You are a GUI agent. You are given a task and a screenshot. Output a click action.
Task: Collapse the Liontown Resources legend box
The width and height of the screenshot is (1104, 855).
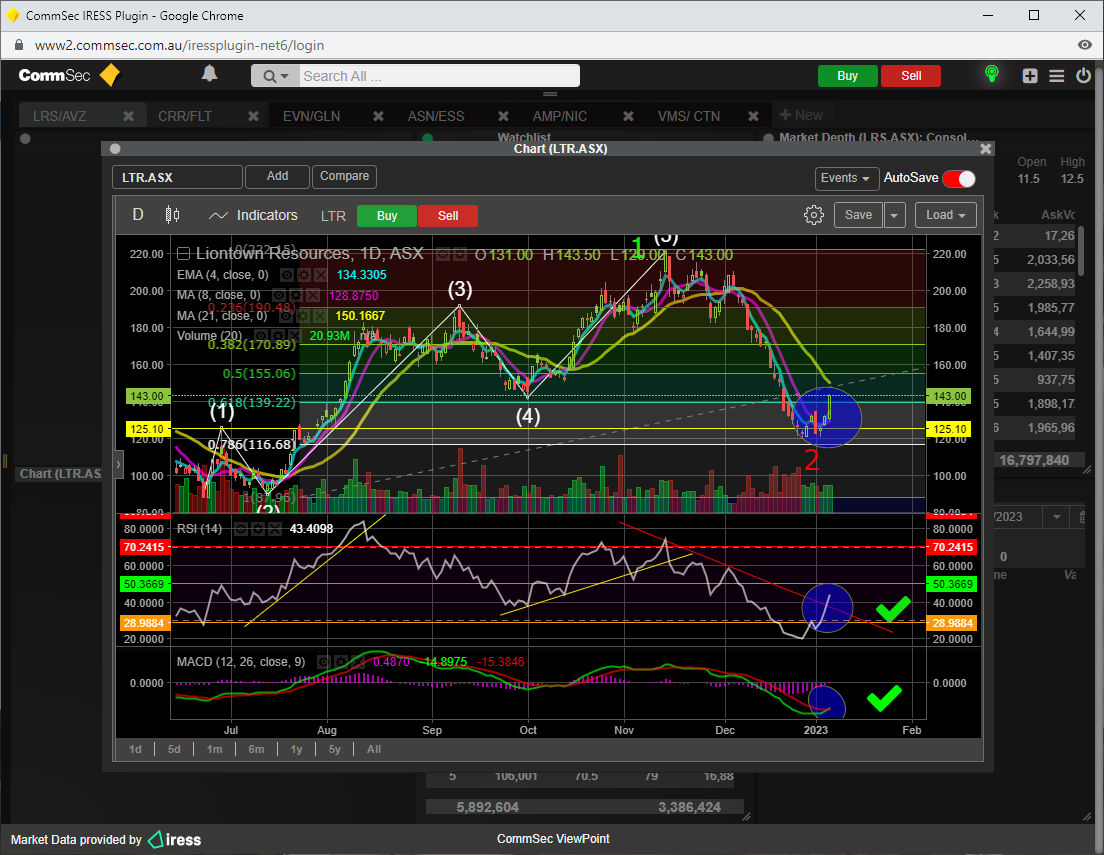coord(183,254)
